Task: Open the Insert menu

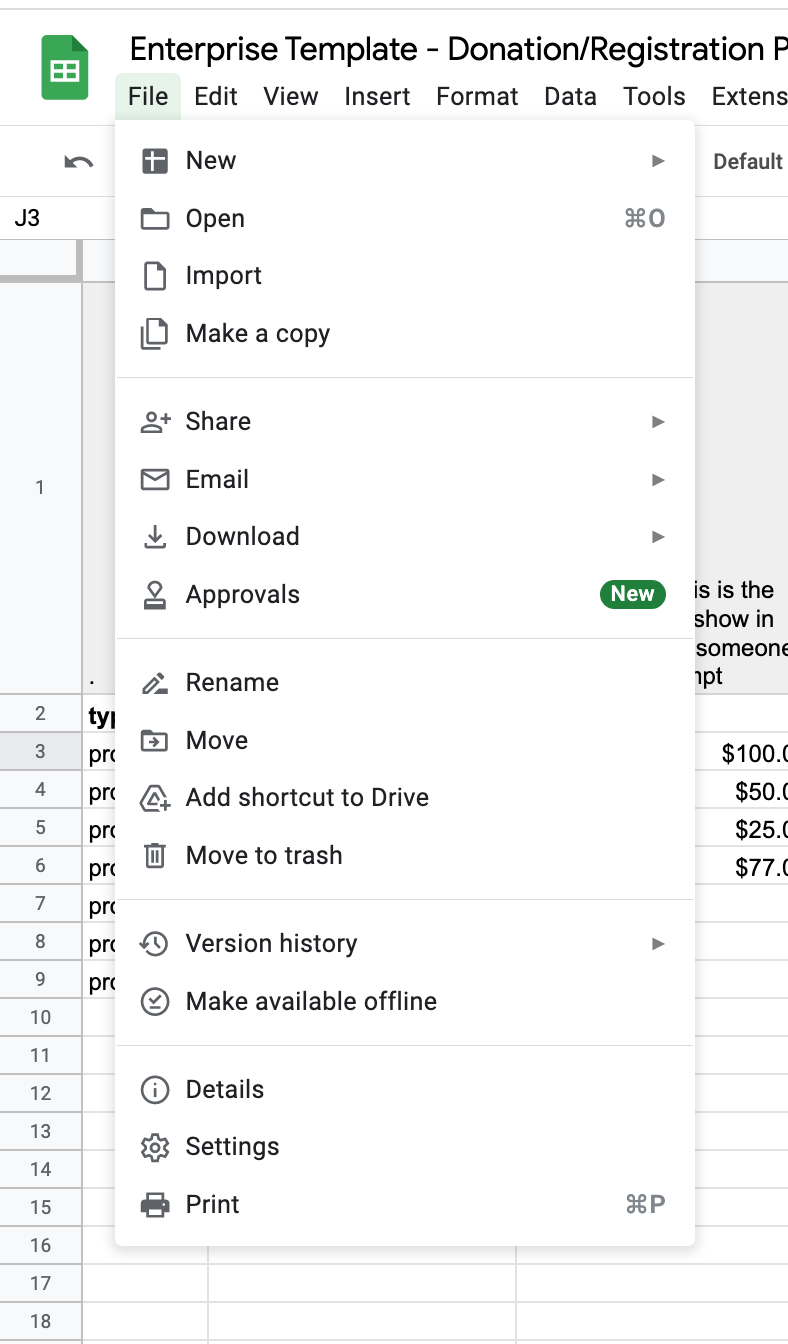Action: coord(377,97)
